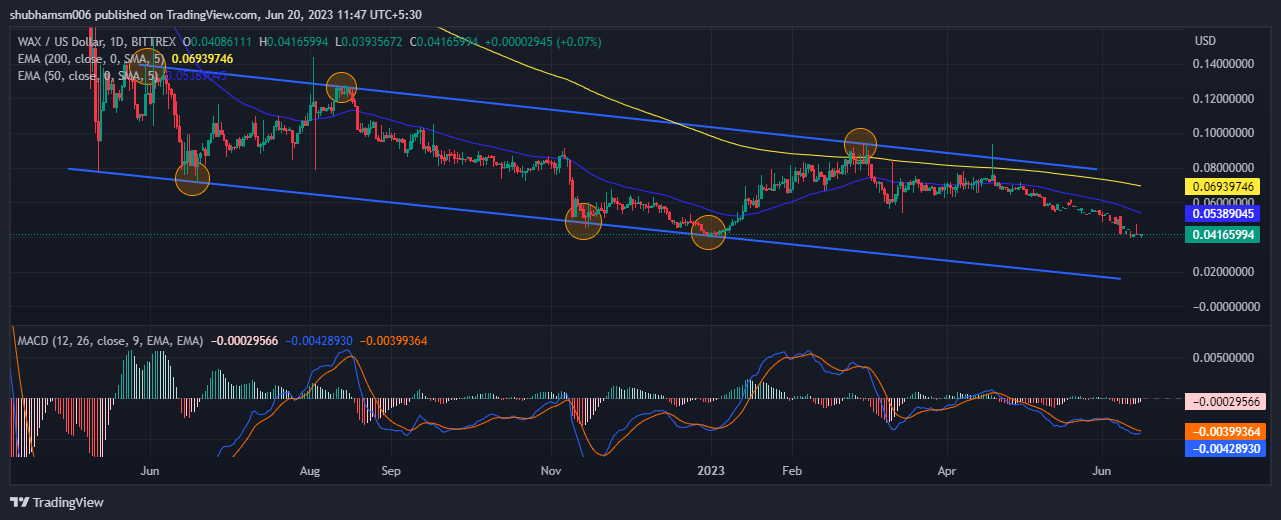
Task: Click the EMA (200, close, 0, SMA, 5) legend
Action: (x=93, y=59)
